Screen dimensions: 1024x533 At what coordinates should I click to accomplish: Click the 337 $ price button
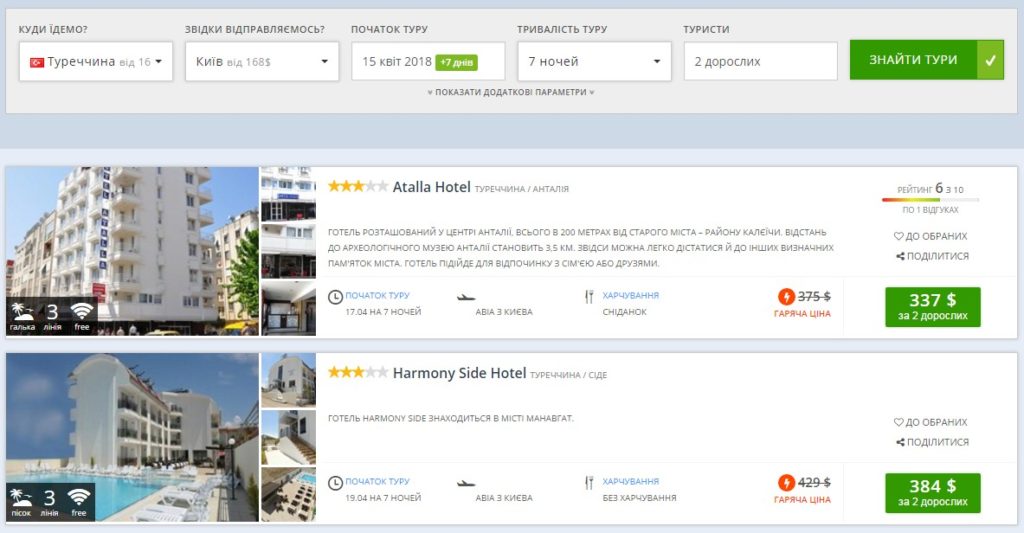(933, 307)
